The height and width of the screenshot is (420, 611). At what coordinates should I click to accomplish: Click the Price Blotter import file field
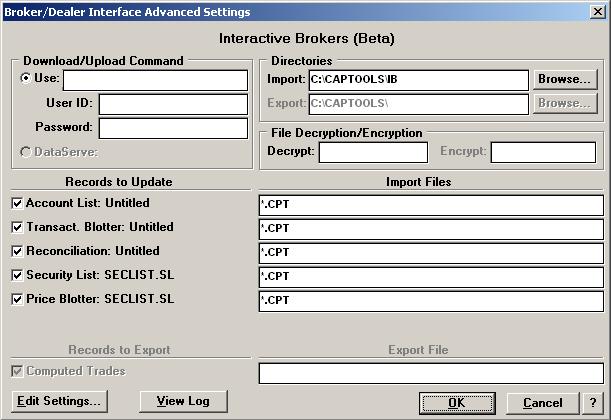click(431, 302)
